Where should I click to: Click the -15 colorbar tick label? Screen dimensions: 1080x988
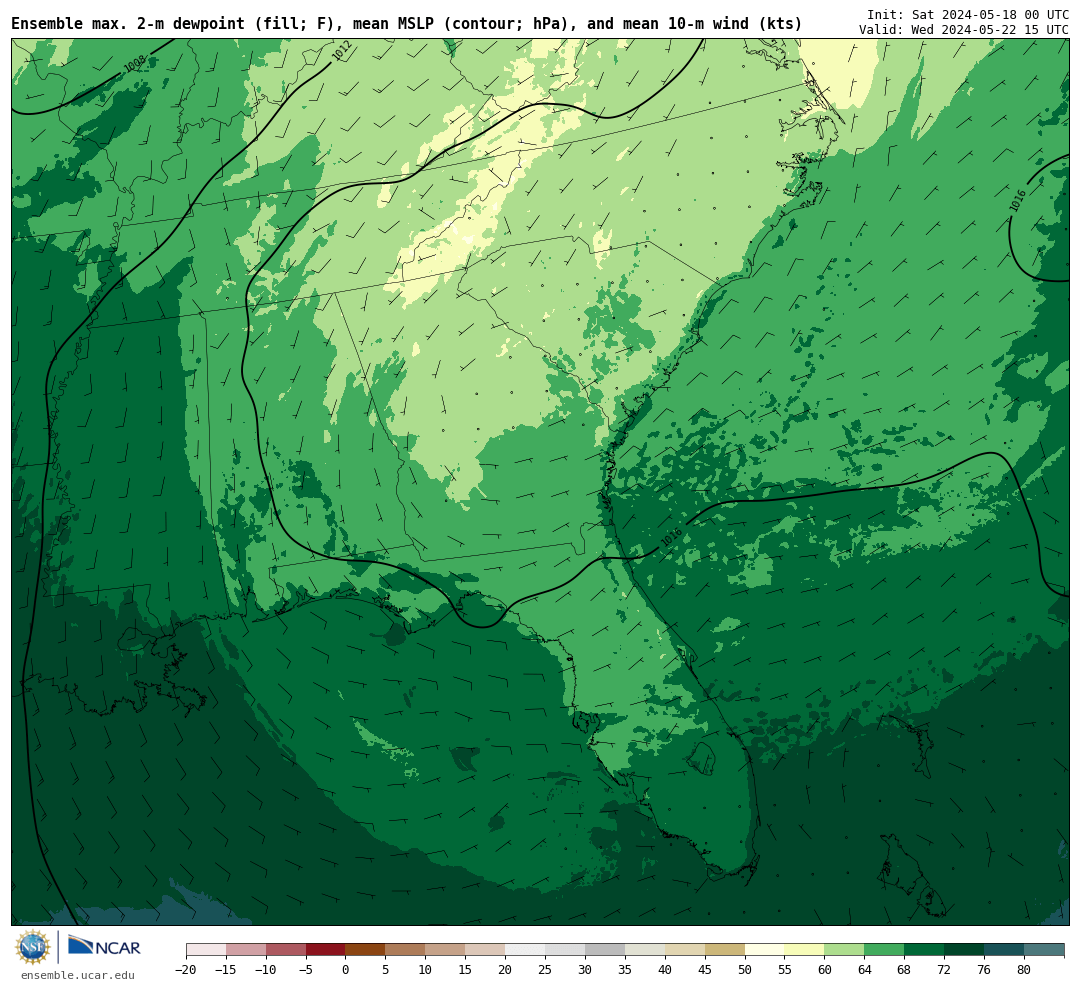pyautogui.click(x=226, y=970)
